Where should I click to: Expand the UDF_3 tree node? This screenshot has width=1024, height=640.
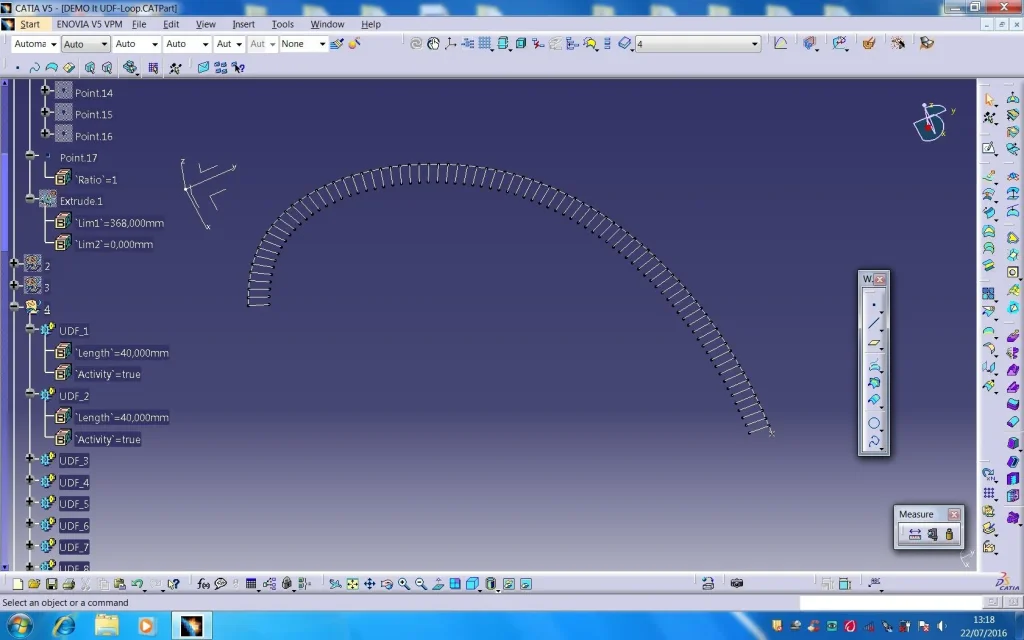(x=30, y=458)
